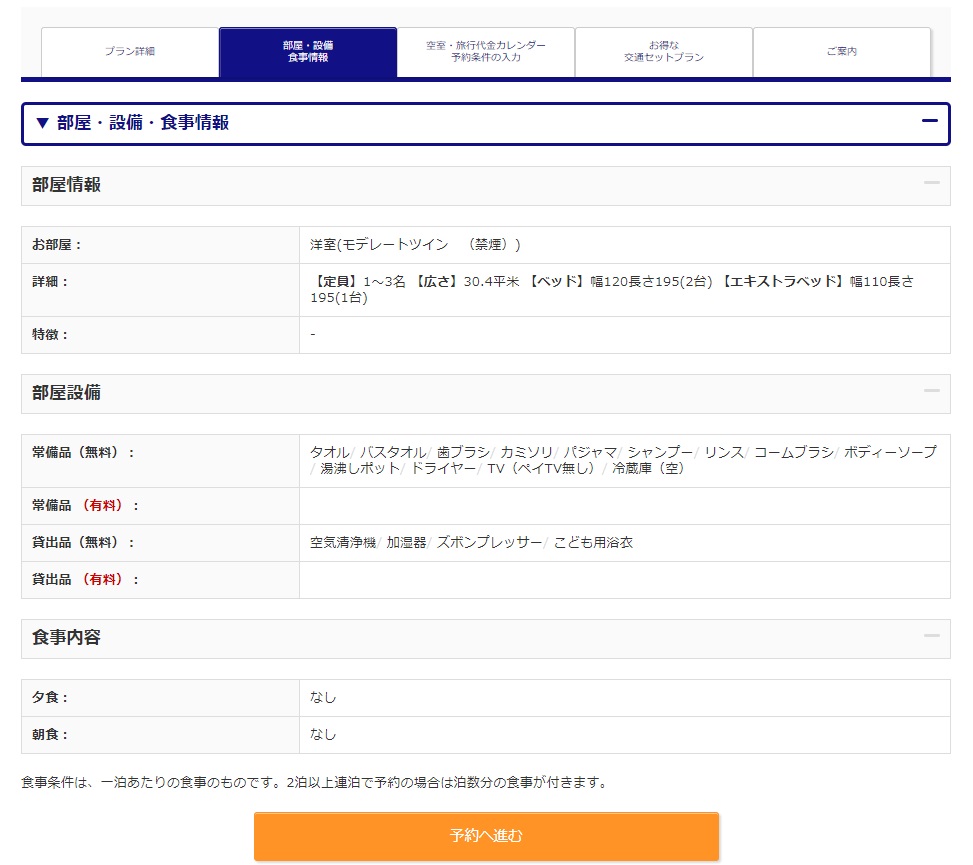Go to the ご案内 tab

(x=841, y=51)
